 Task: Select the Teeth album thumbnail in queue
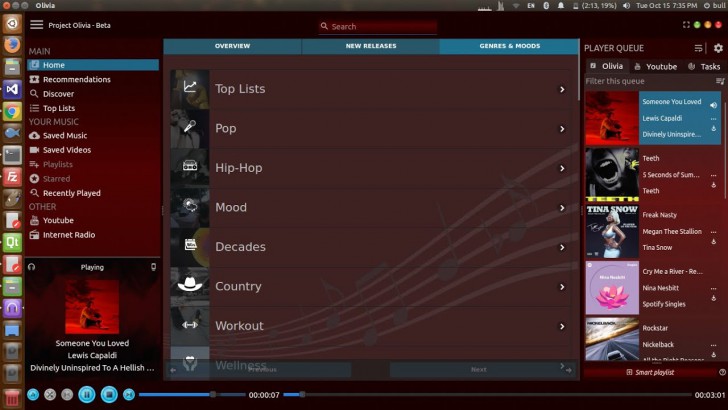point(612,175)
